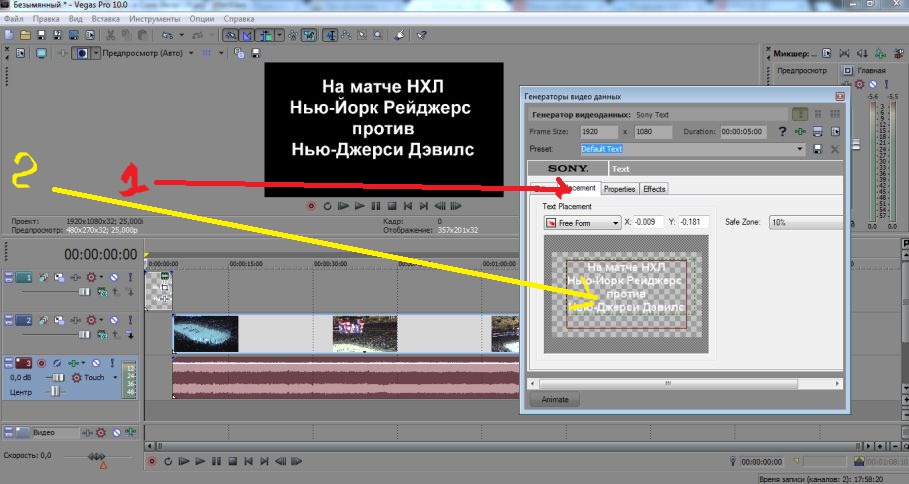
Task: Open the Инструменты menu
Action: 155,19
